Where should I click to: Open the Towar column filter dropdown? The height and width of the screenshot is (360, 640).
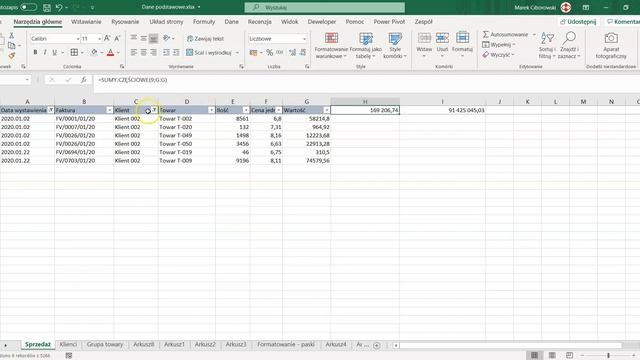(211, 110)
